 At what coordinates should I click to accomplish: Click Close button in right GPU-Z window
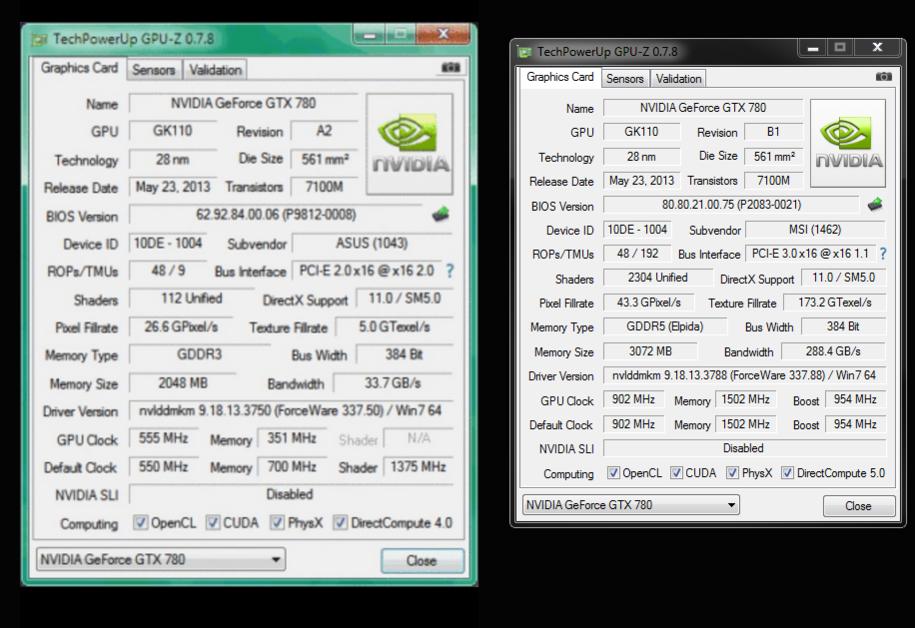(858, 506)
